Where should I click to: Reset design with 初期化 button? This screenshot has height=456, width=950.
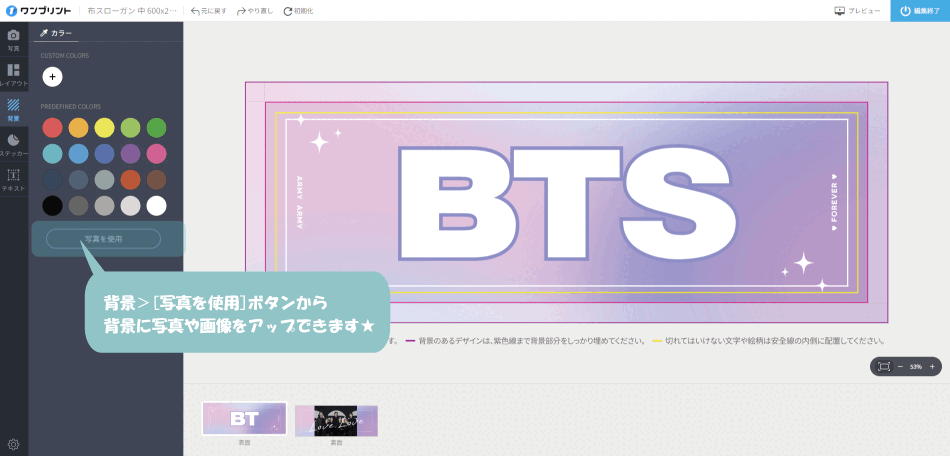tap(298, 10)
